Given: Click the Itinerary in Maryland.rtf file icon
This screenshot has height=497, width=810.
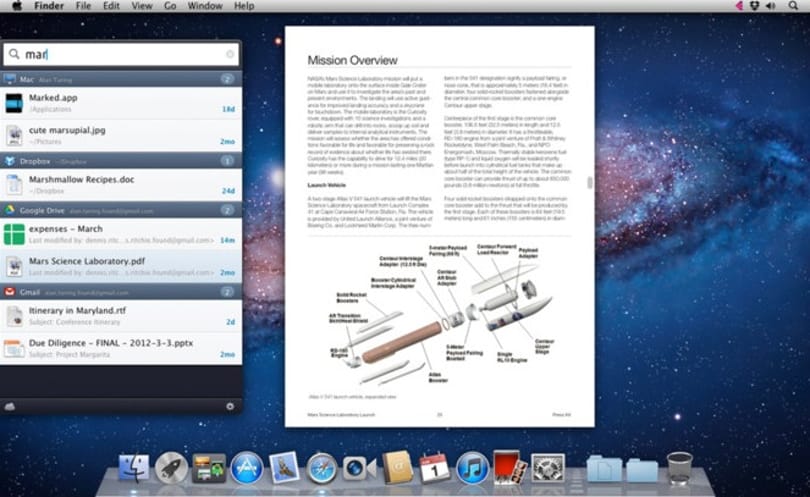Looking at the screenshot, I should click(14, 316).
